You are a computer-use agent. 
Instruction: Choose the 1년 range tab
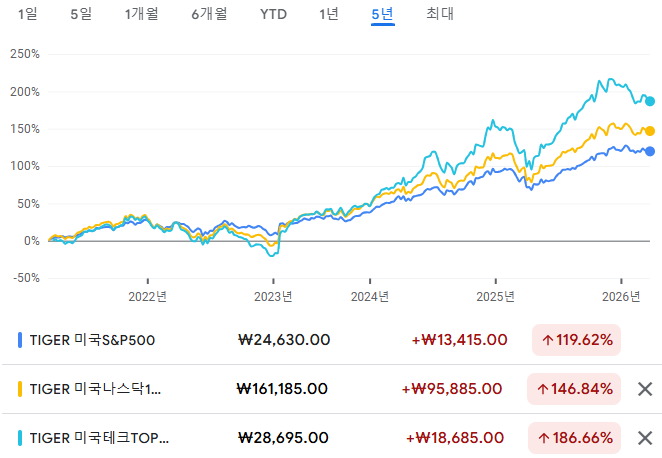click(329, 14)
